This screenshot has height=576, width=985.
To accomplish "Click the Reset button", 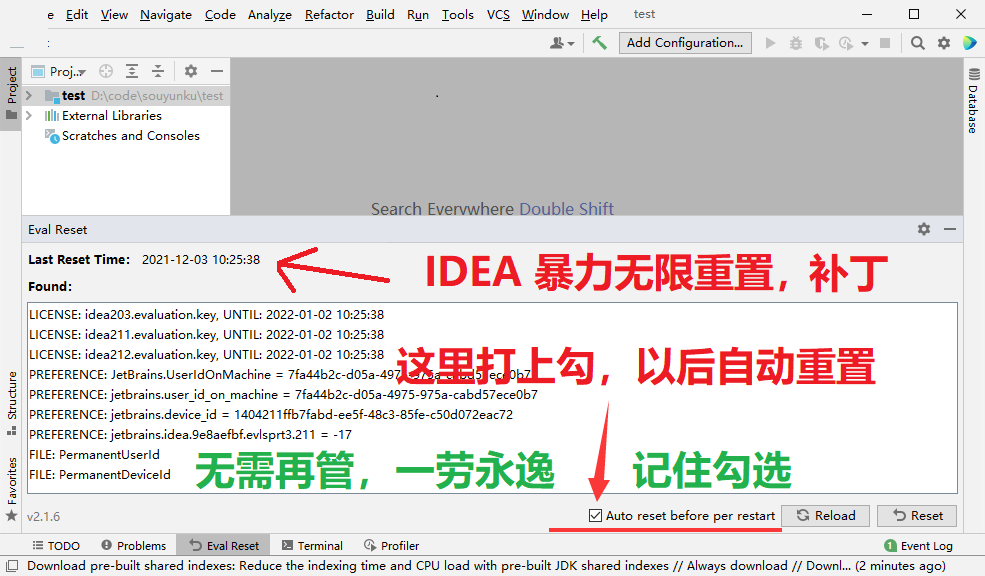I will [x=917, y=515].
